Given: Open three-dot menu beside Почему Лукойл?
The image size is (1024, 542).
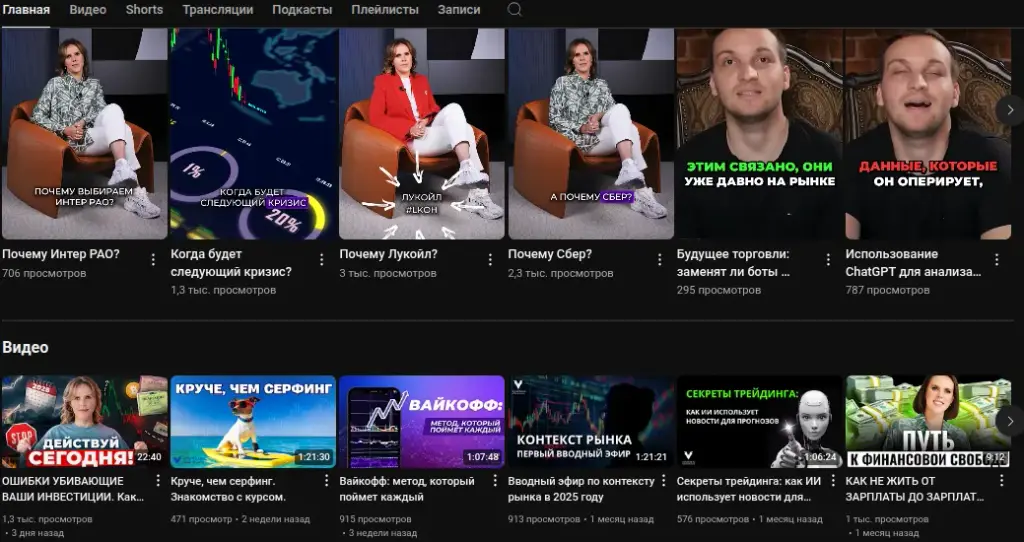Looking at the screenshot, I should tap(490, 260).
